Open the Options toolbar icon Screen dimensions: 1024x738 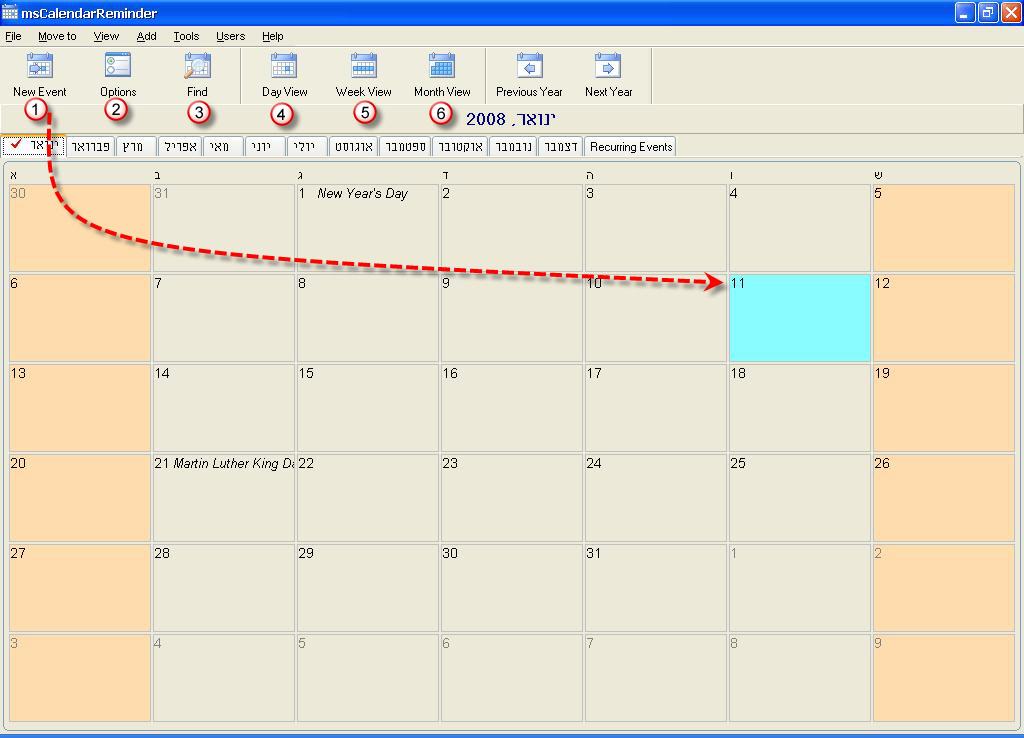[118, 67]
